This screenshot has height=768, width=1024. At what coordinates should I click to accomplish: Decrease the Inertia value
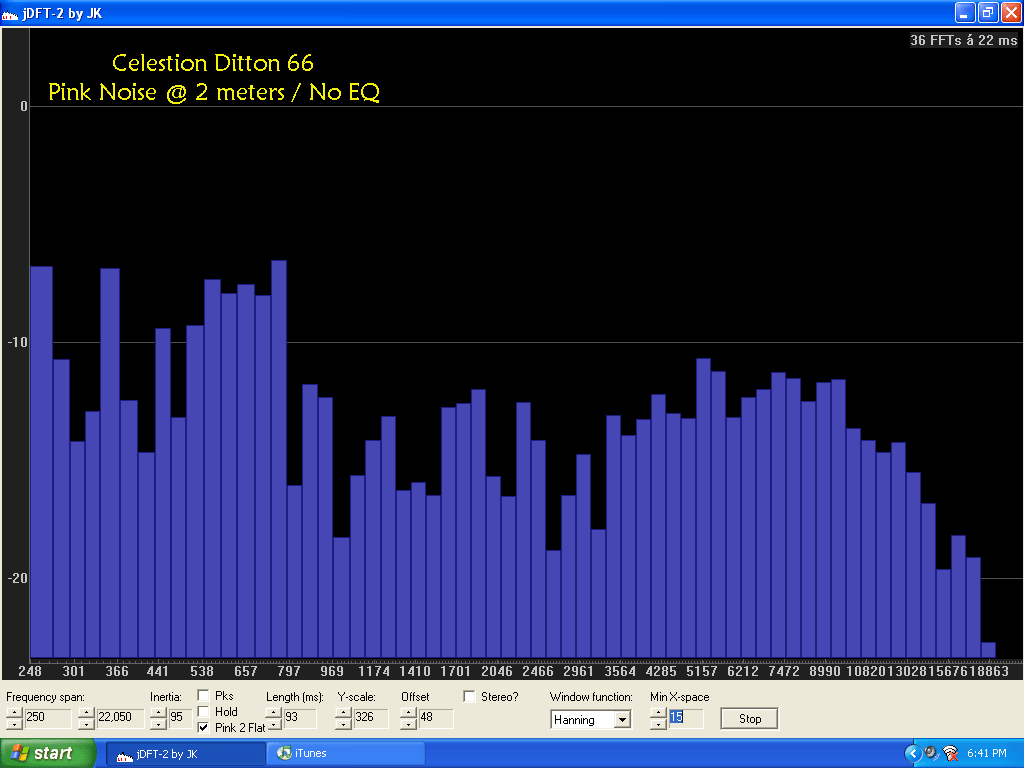(x=158, y=724)
